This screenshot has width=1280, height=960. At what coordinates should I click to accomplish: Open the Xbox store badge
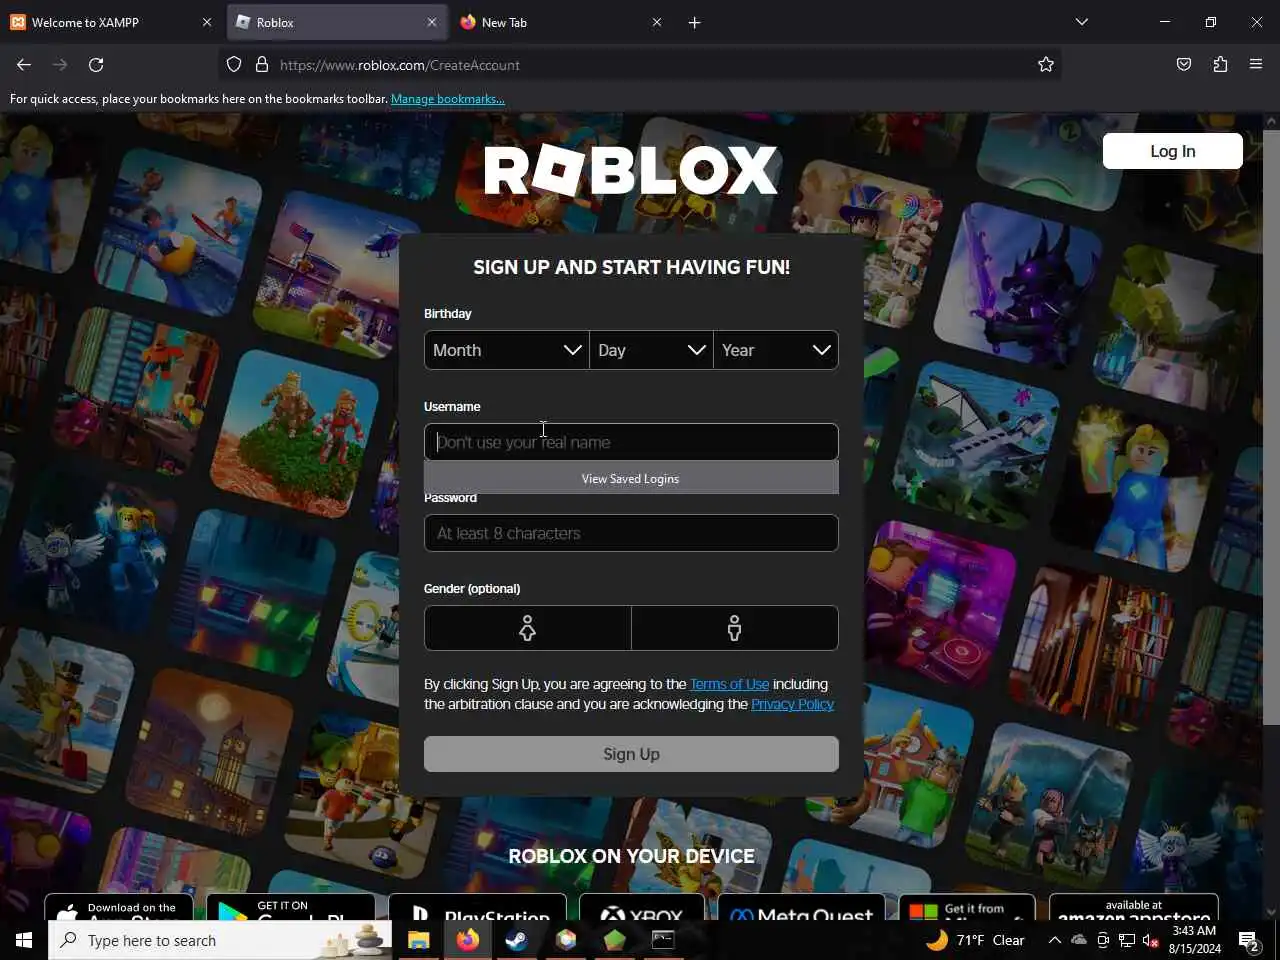[641, 907]
